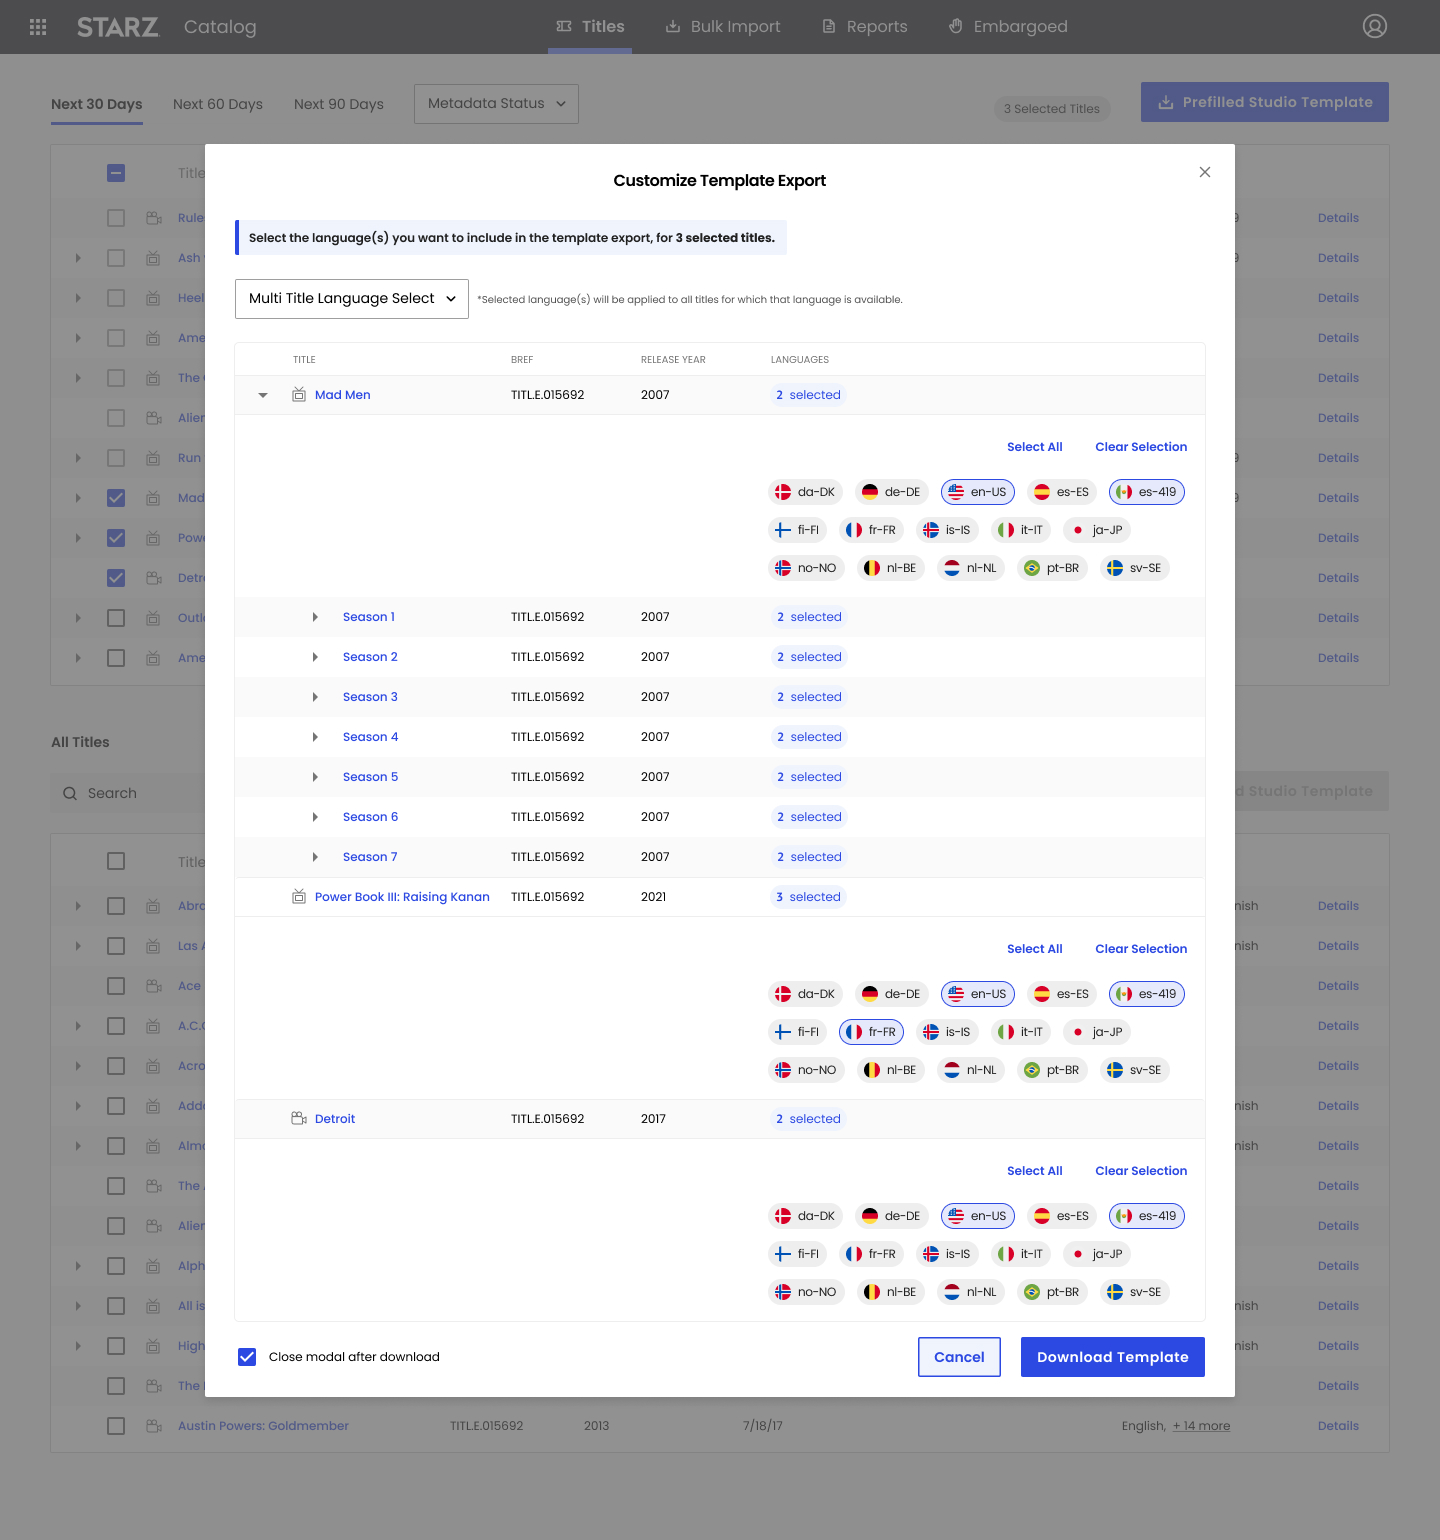Open the Embargoed tab
The image size is (1440, 1540).
[x=1008, y=27]
